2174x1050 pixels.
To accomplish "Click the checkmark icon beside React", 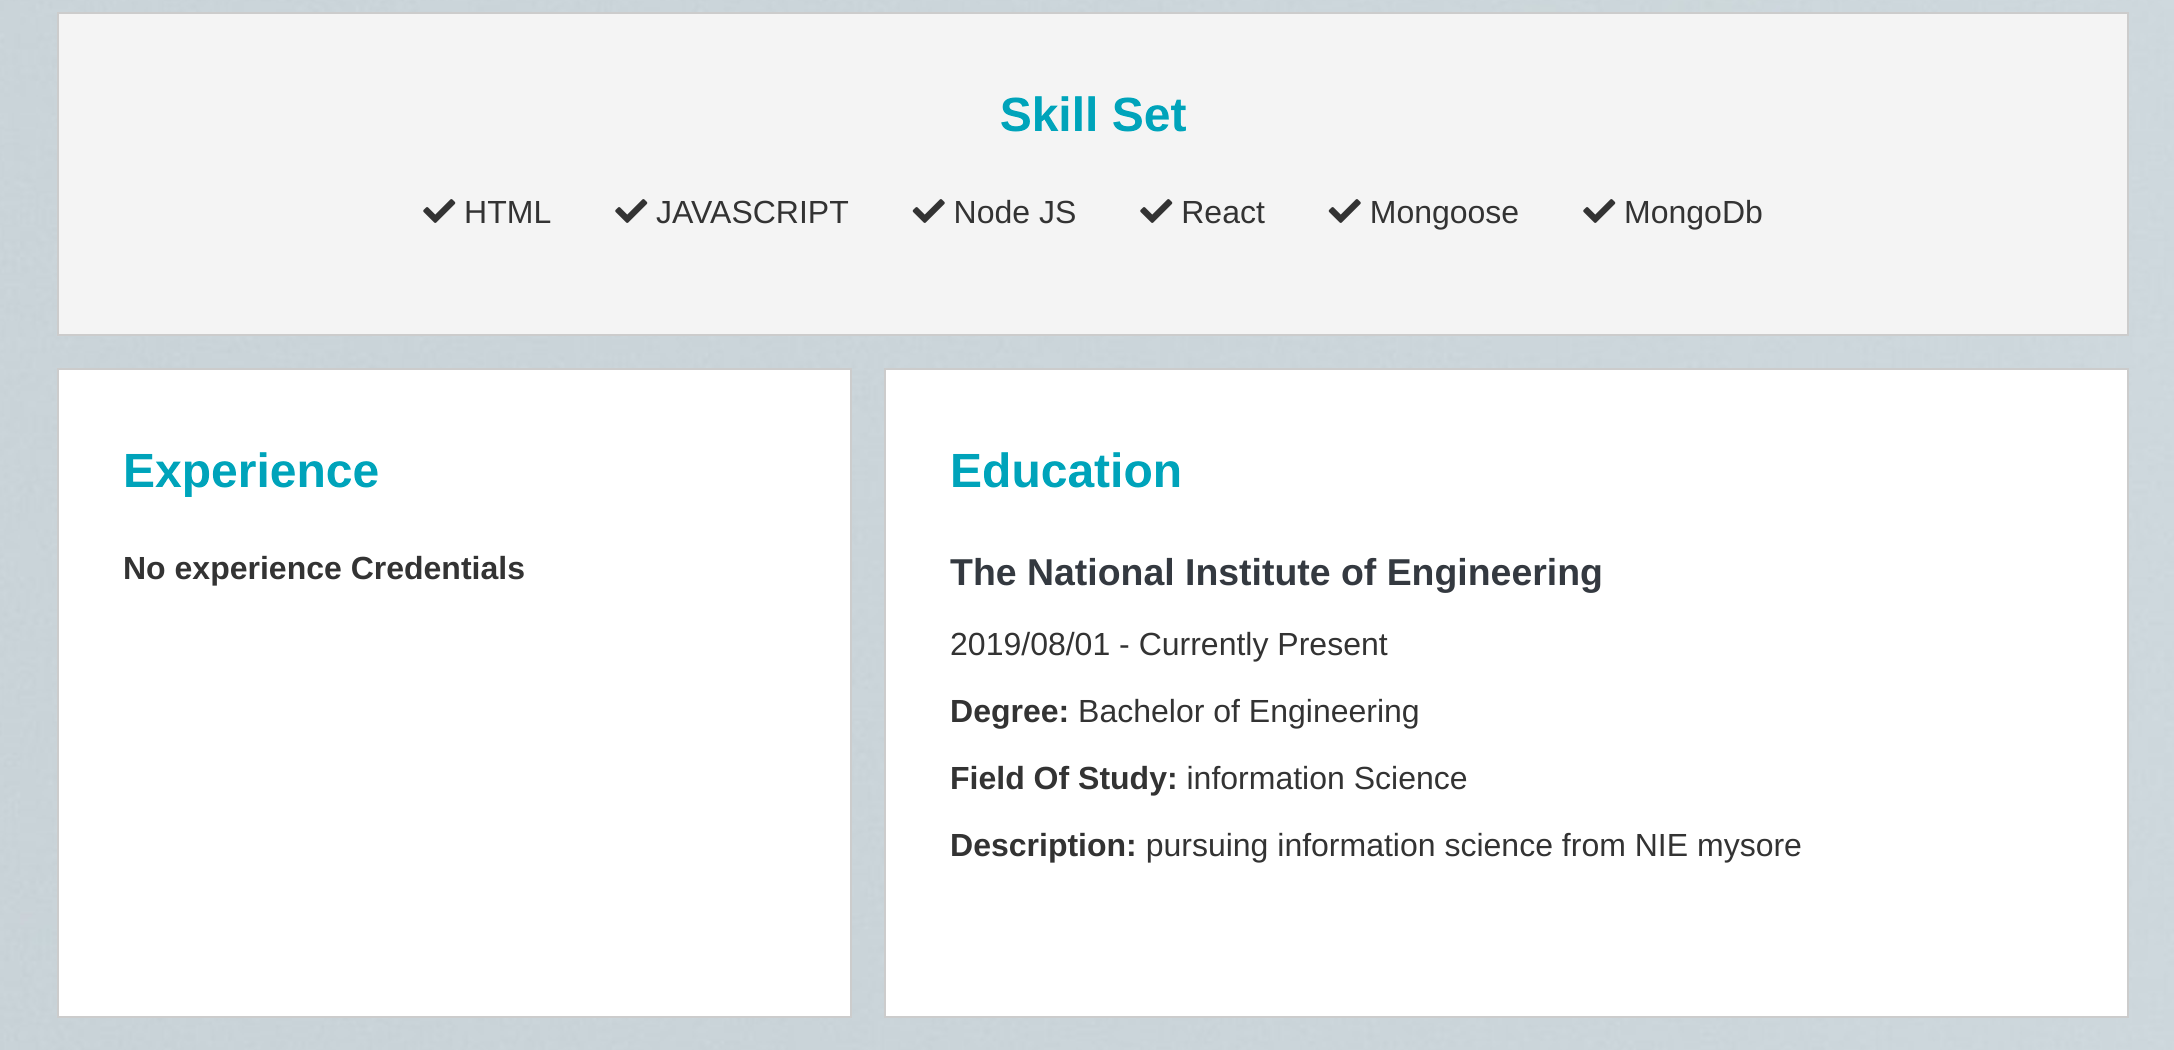I will point(1156,212).
